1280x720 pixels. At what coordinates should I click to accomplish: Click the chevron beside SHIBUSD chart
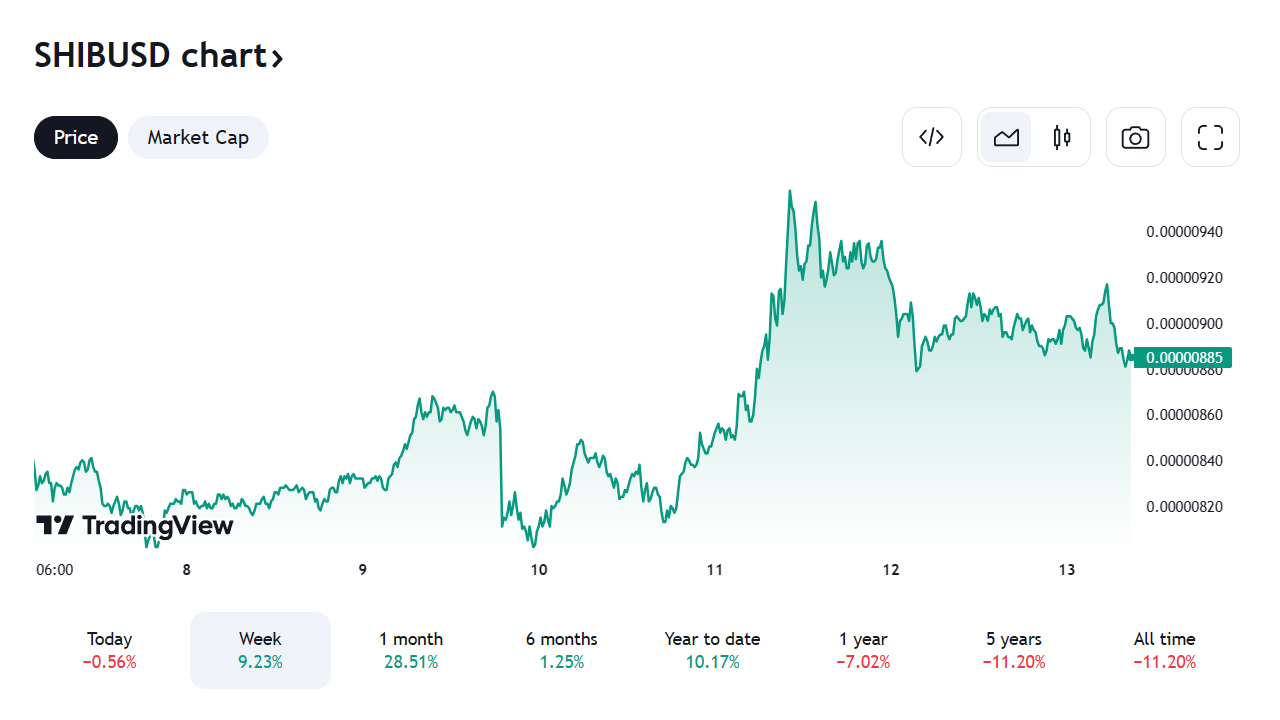point(277,58)
